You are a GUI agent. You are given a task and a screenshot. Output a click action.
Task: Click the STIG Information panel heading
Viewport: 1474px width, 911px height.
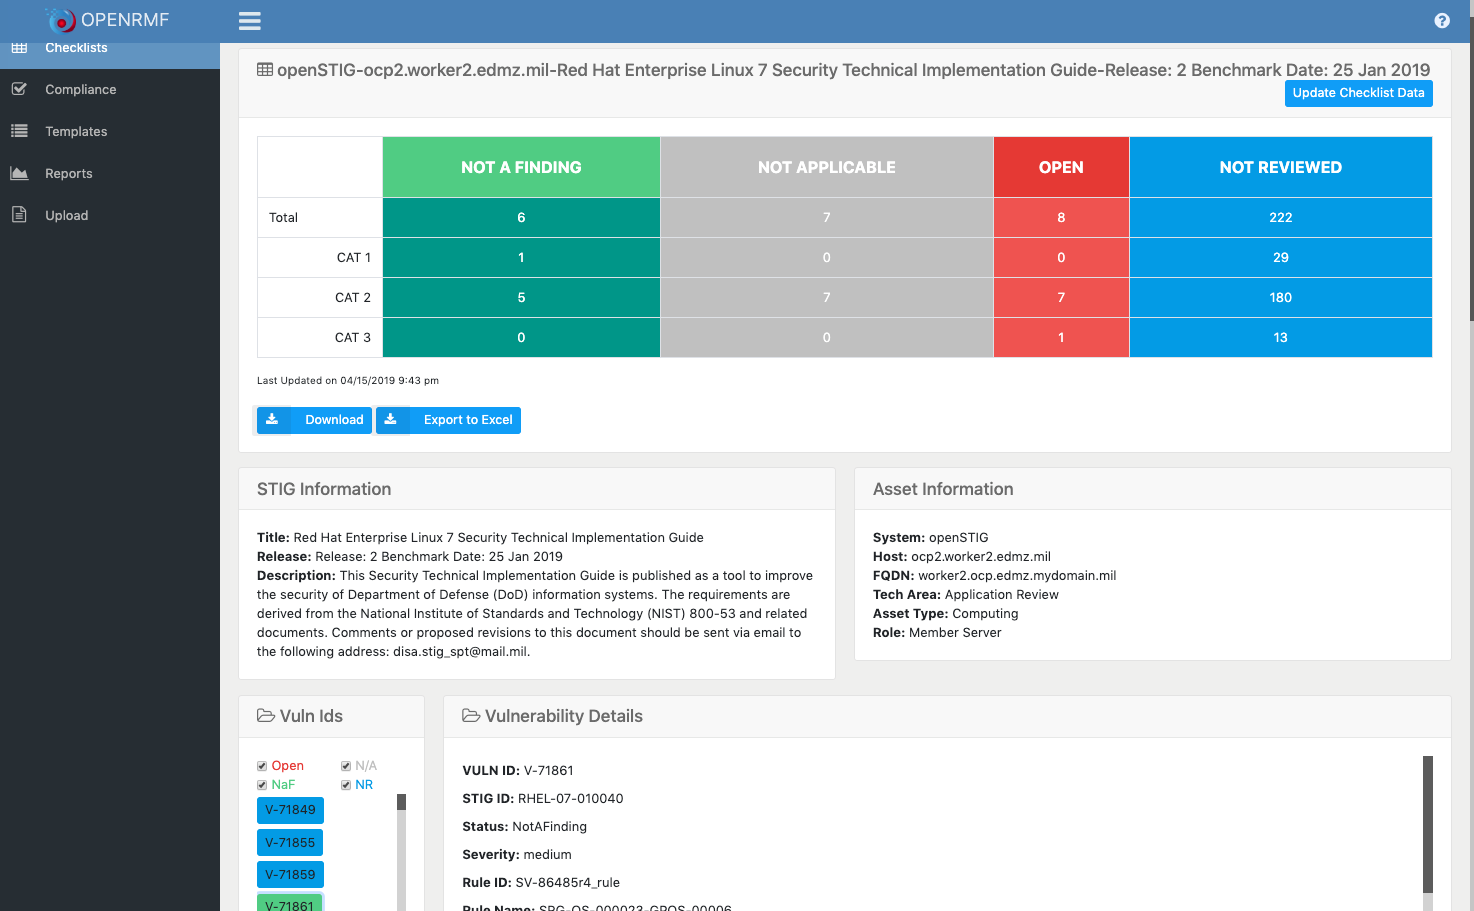[324, 489]
